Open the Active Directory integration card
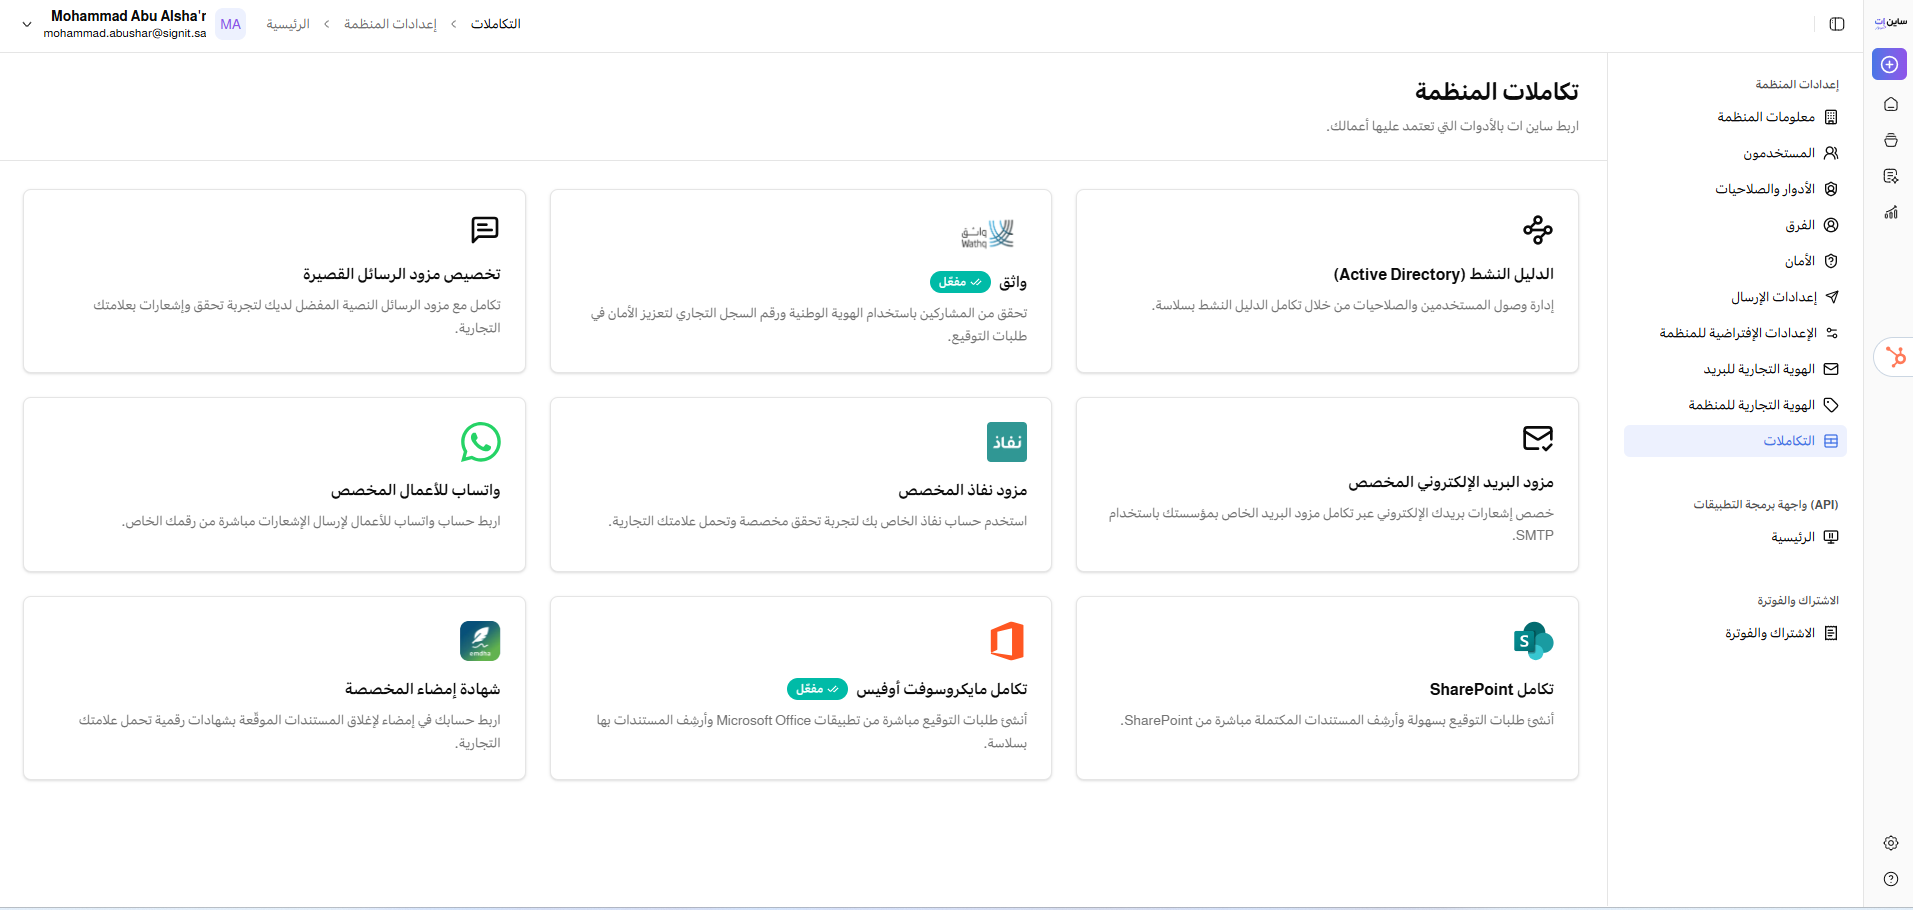 coord(1327,281)
